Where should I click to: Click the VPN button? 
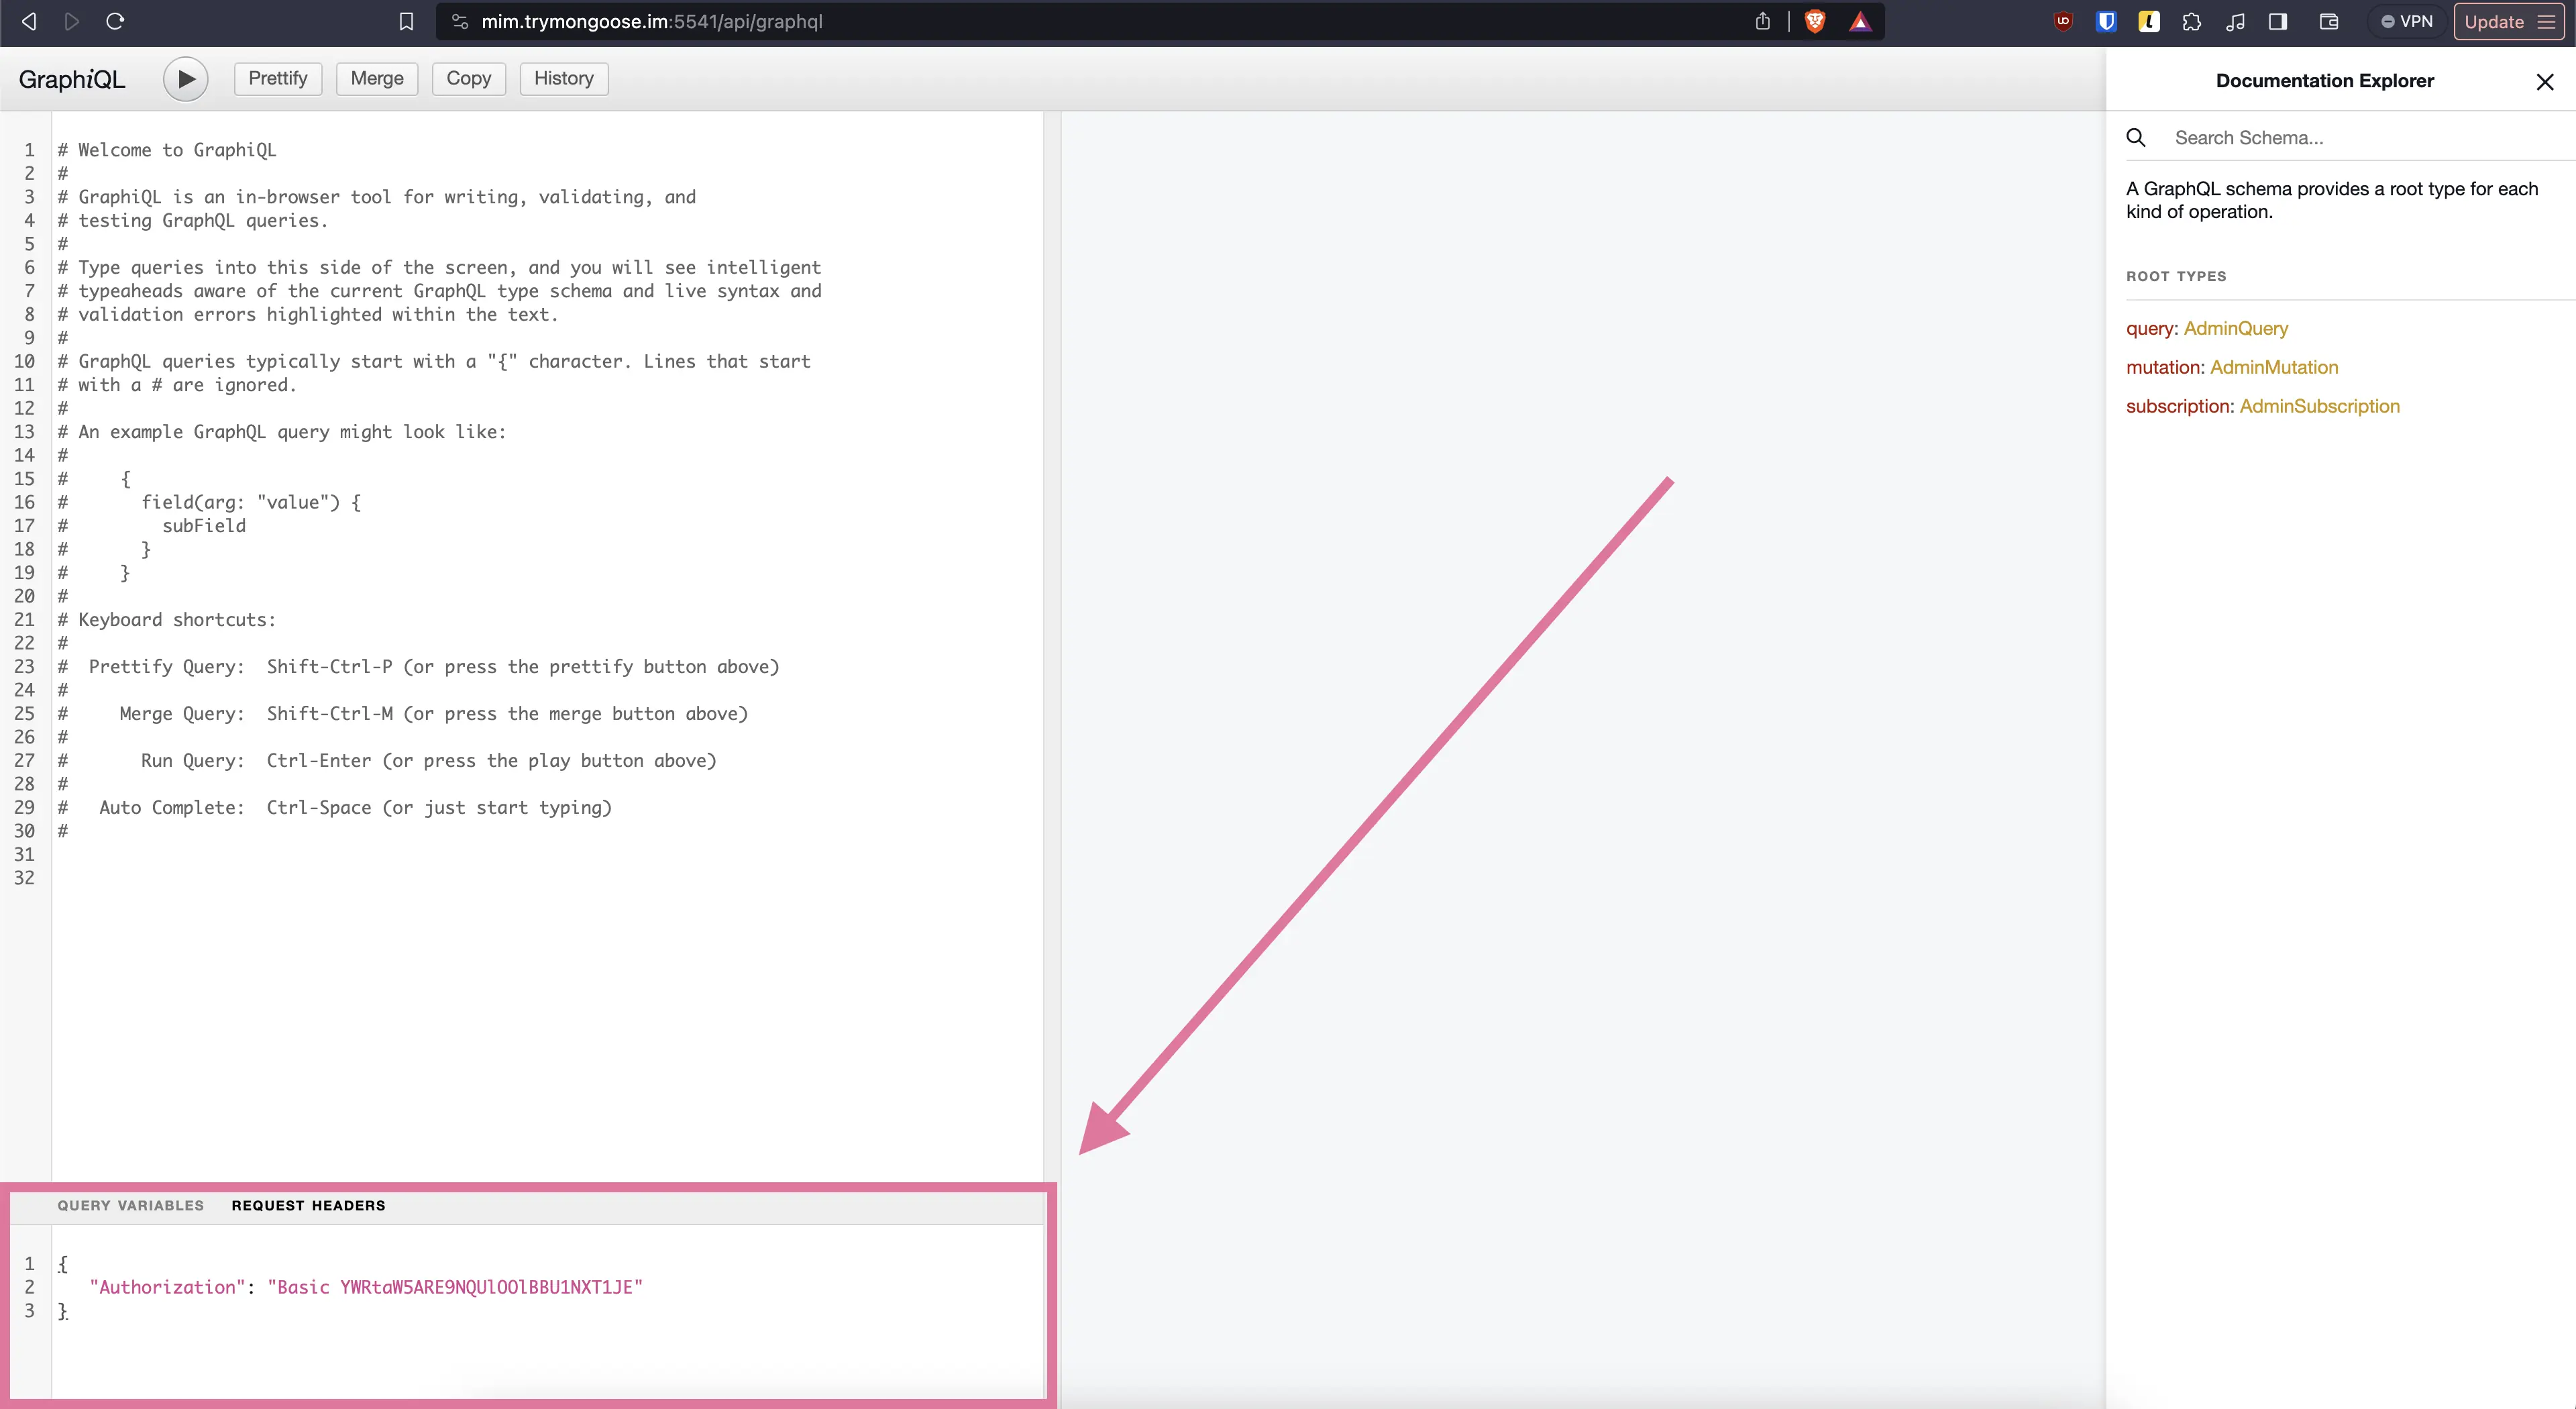point(2406,21)
